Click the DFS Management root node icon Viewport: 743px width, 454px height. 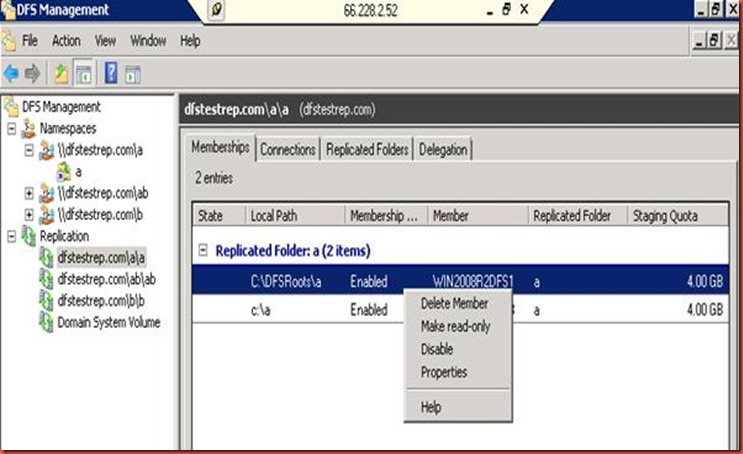11,107
